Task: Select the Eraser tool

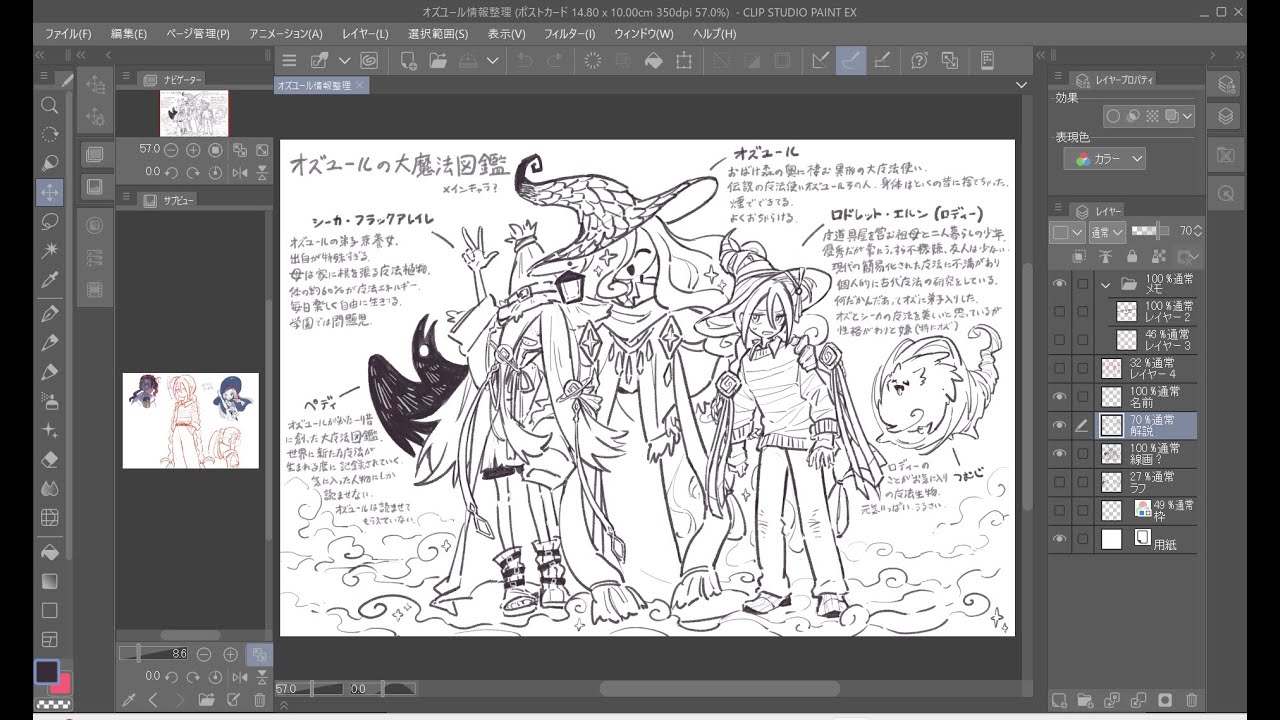Action: point(49,460)
